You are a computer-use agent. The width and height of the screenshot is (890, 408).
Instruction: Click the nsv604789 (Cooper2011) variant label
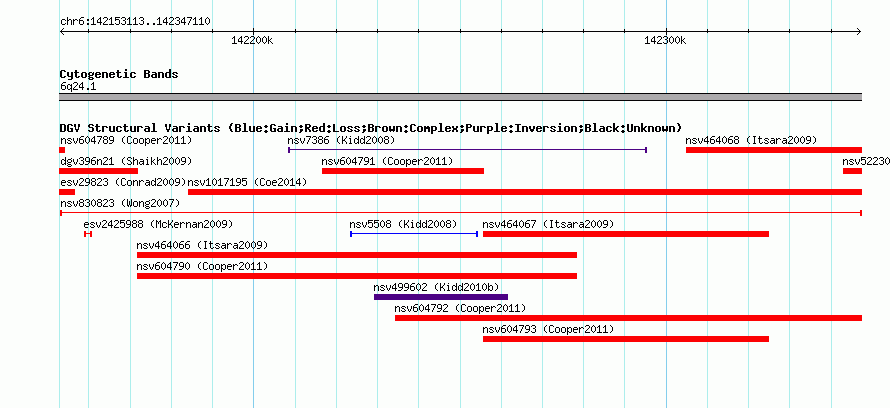126,140
